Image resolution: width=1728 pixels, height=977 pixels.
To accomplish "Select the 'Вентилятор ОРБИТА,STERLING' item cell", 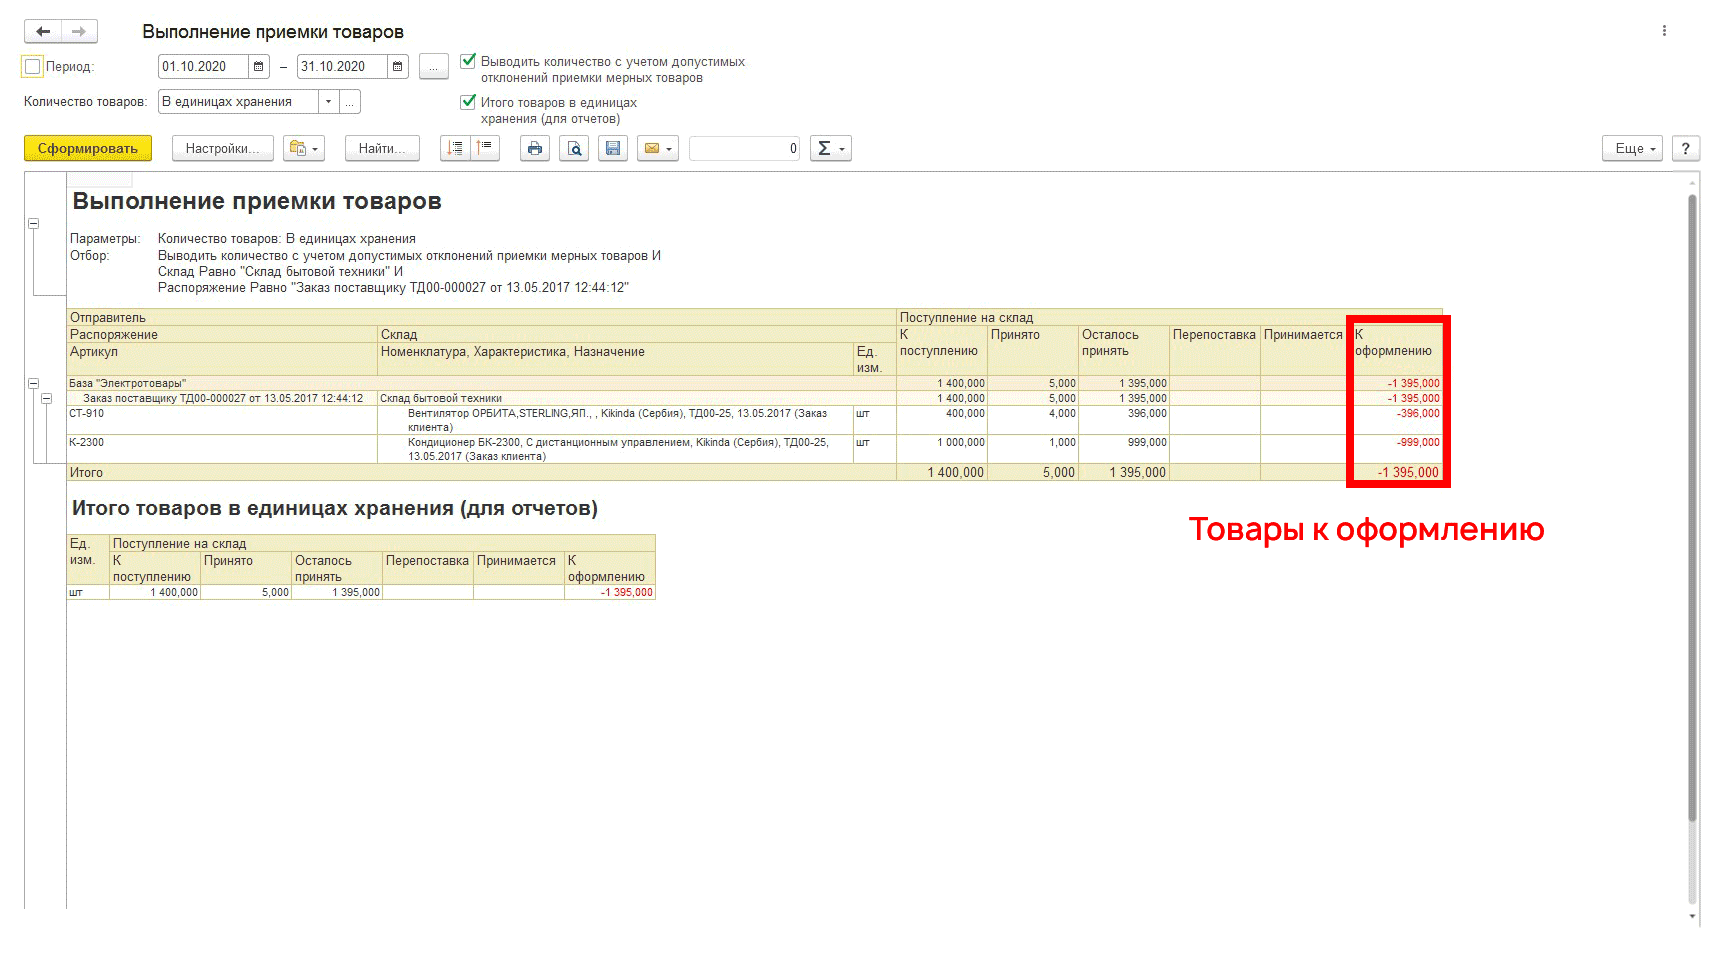I will pos(617,420).
